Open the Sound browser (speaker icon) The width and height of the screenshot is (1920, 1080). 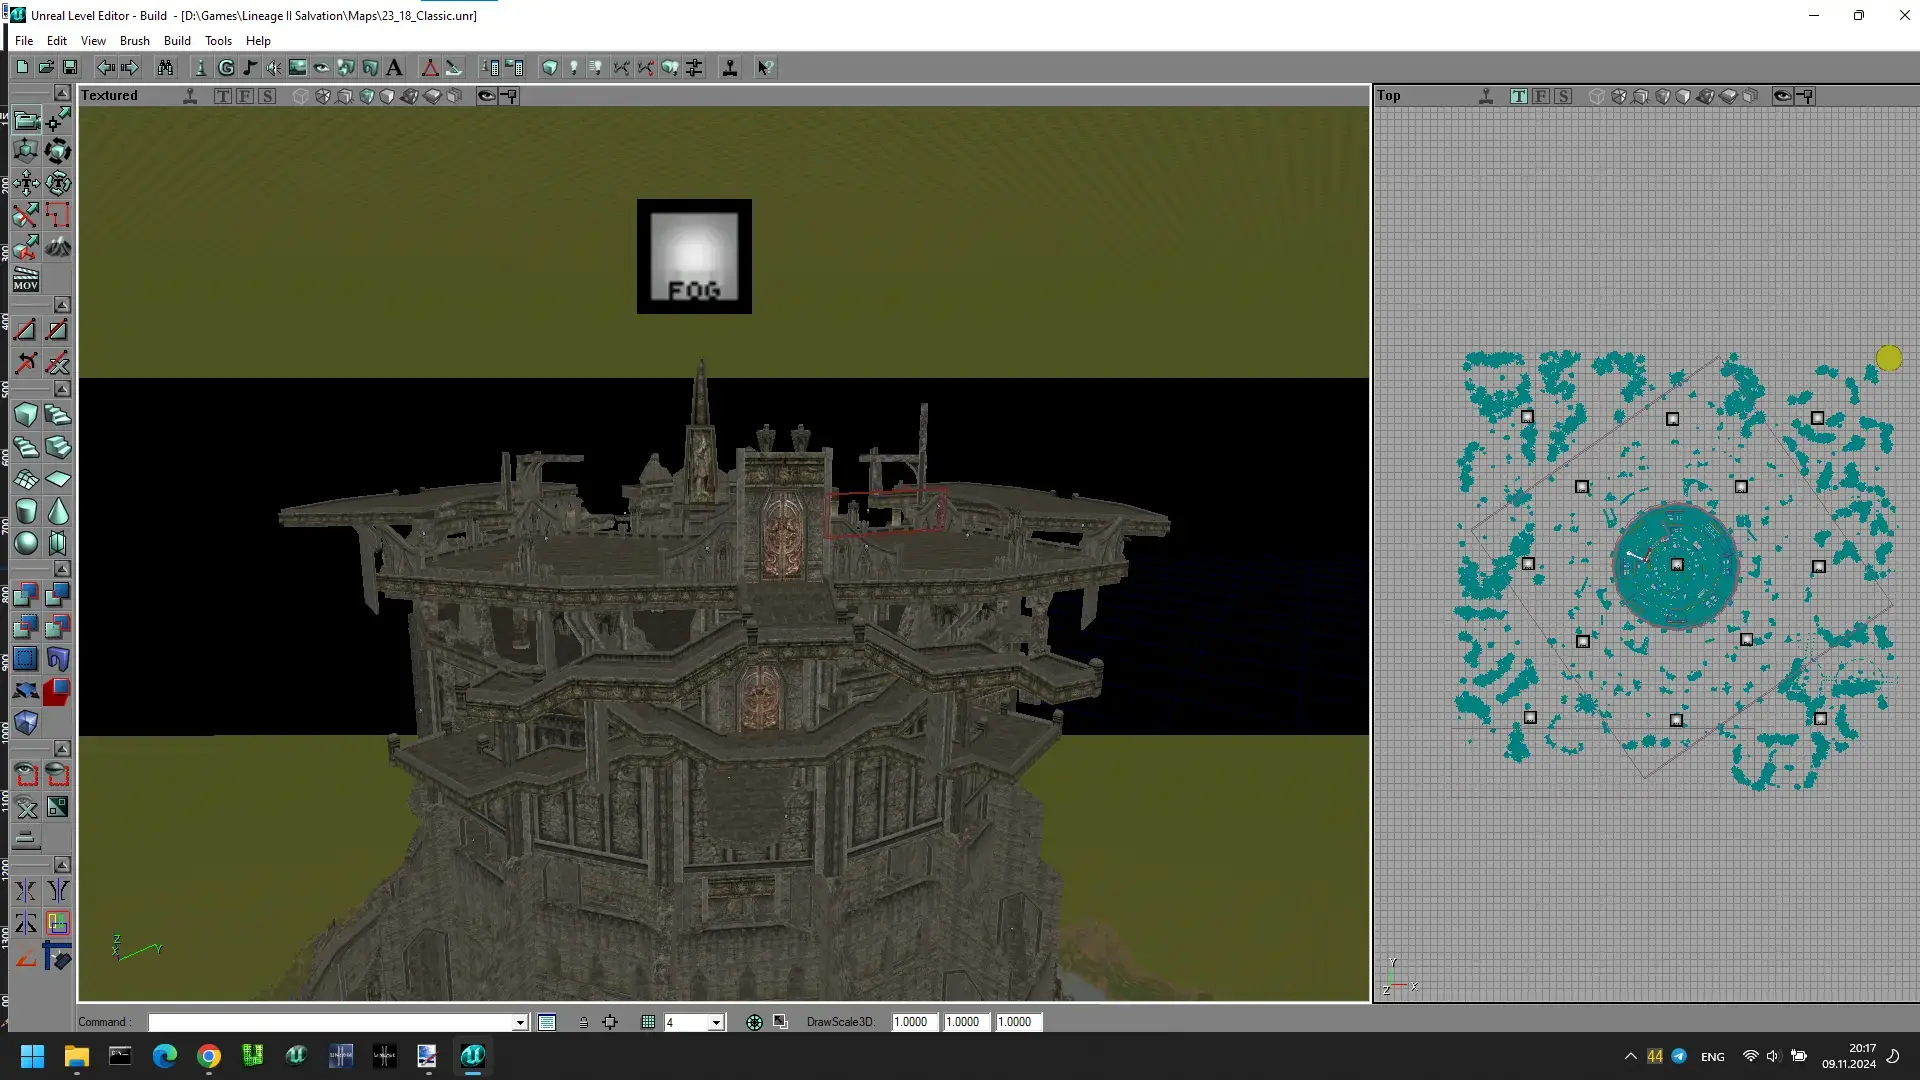coord(274,67)
